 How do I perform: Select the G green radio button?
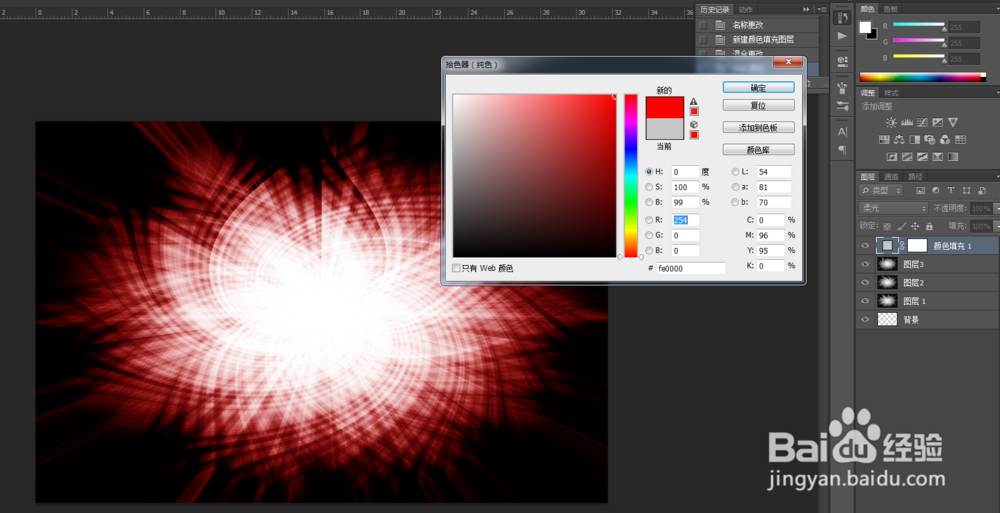(x=649, y=235)
